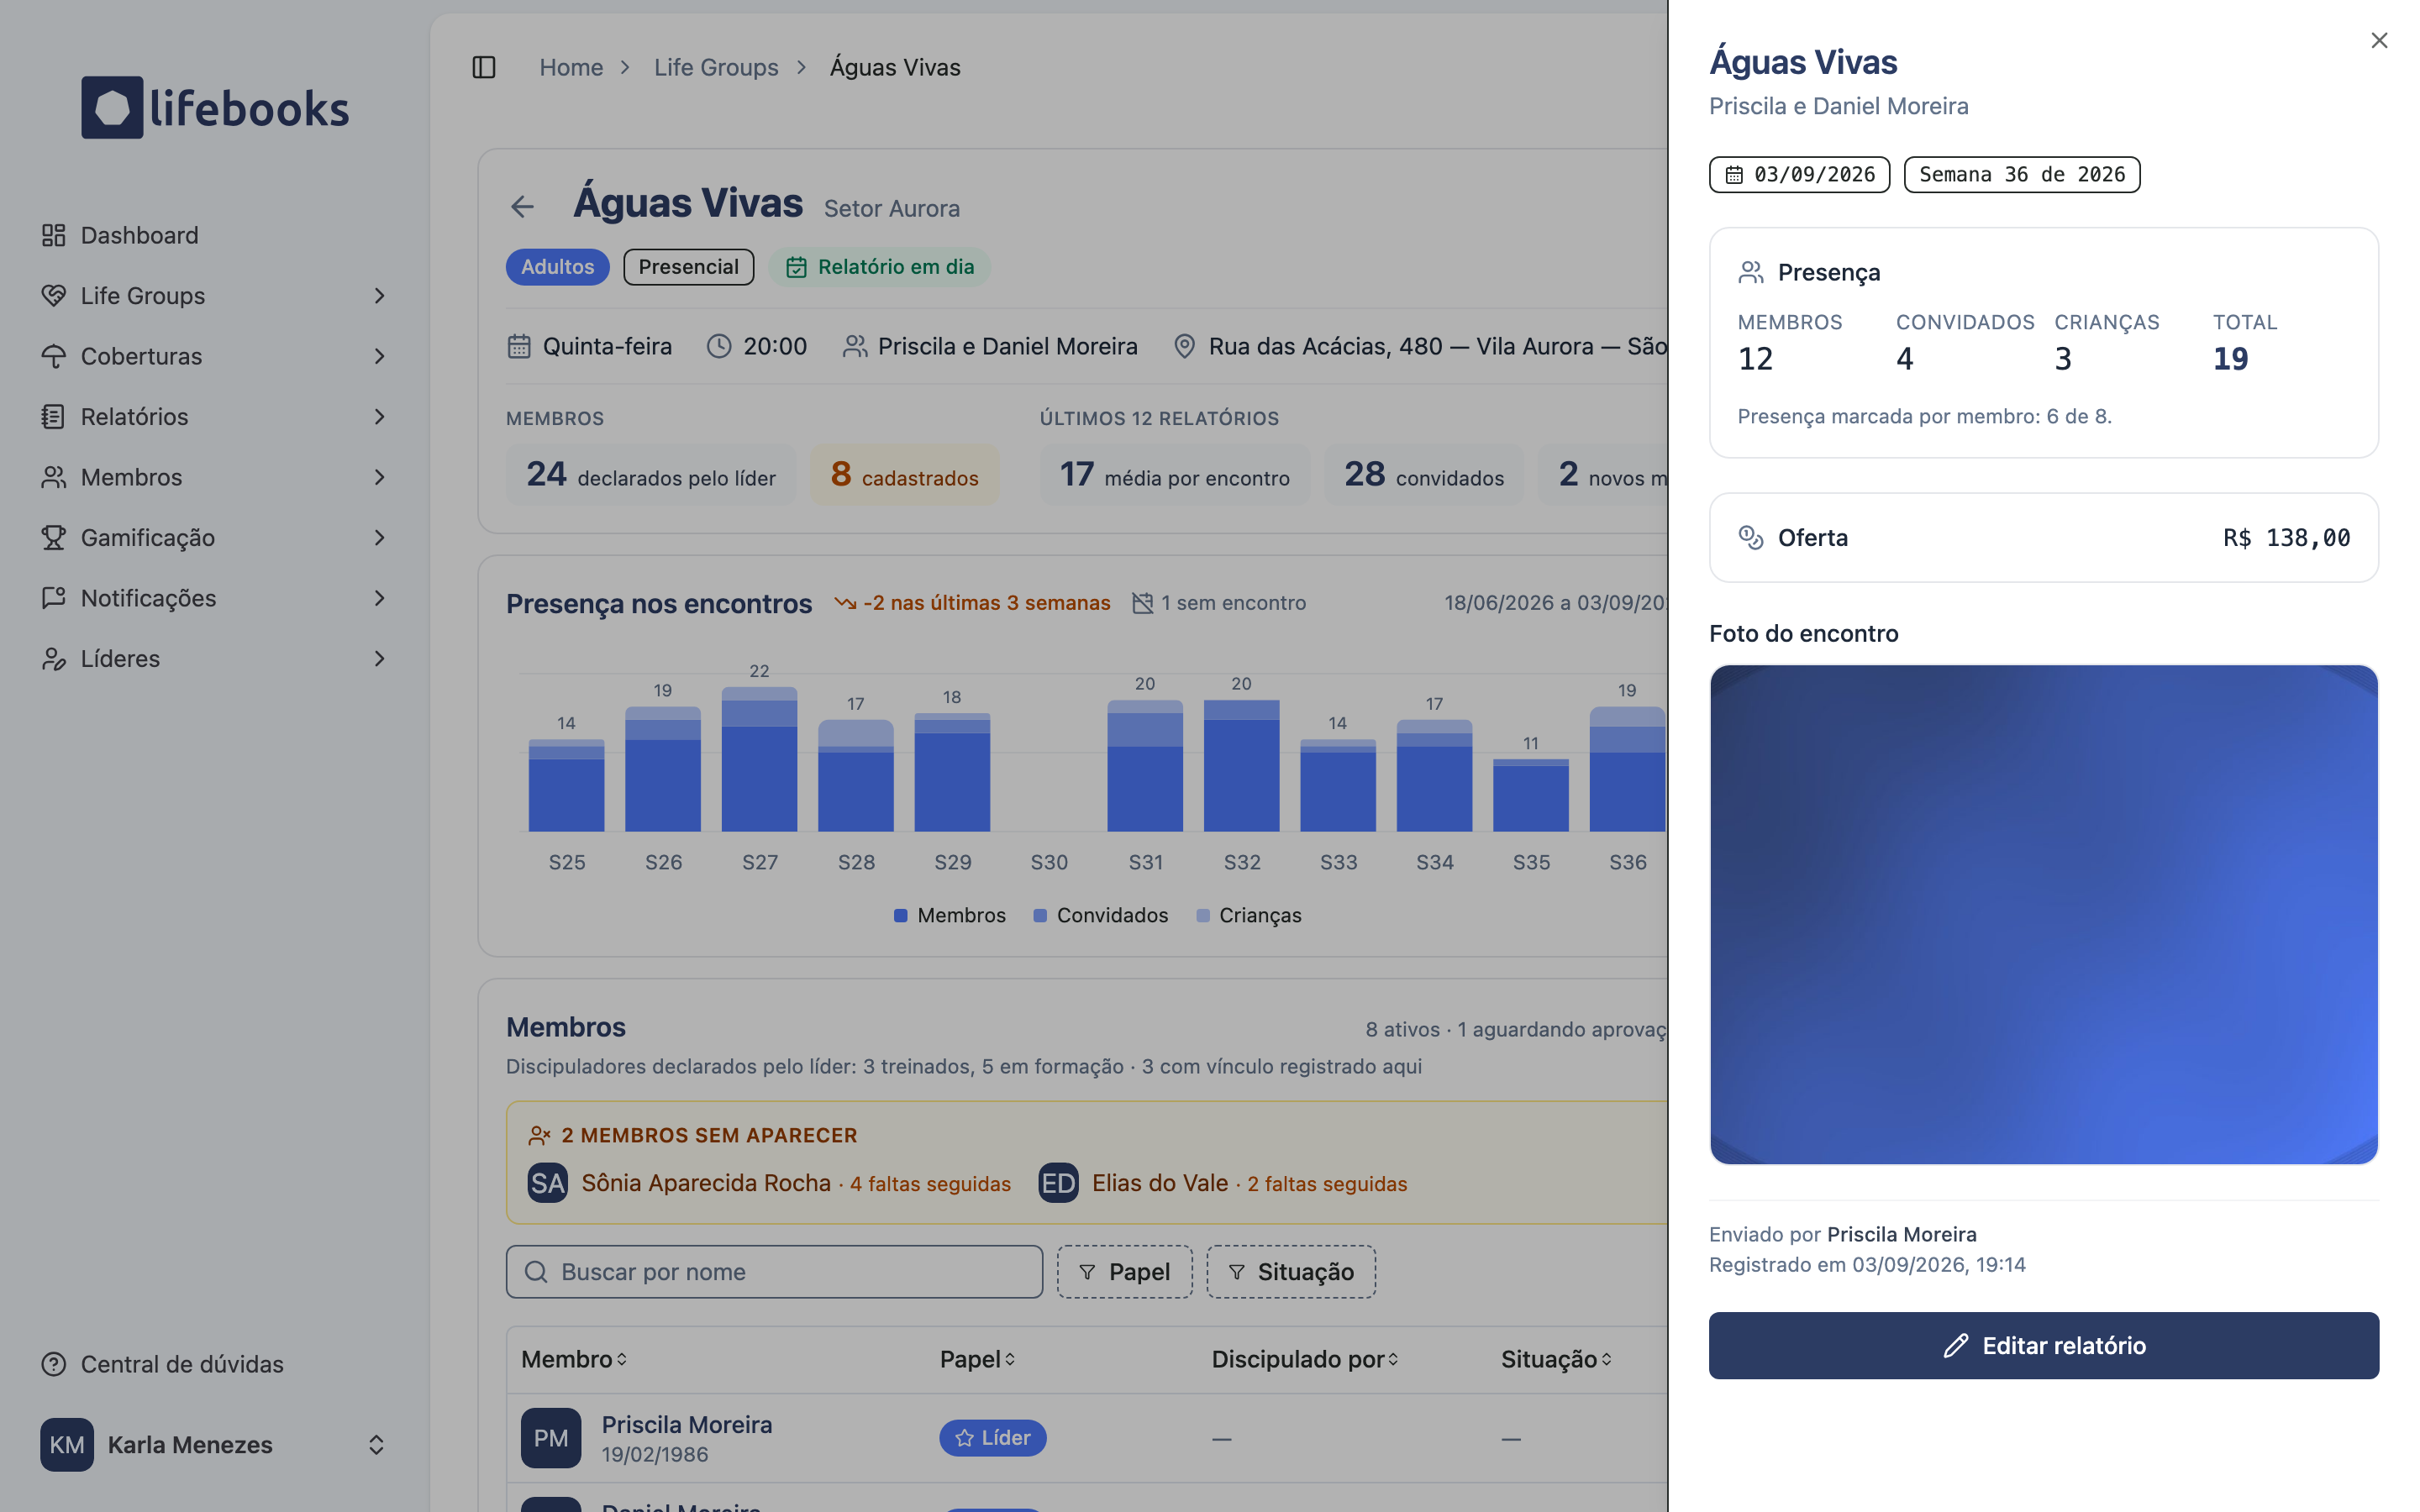Viewport: 2420px width, 1512px height.
Task: Open the encounter photo thumbnail
Action: [2043, 914]
